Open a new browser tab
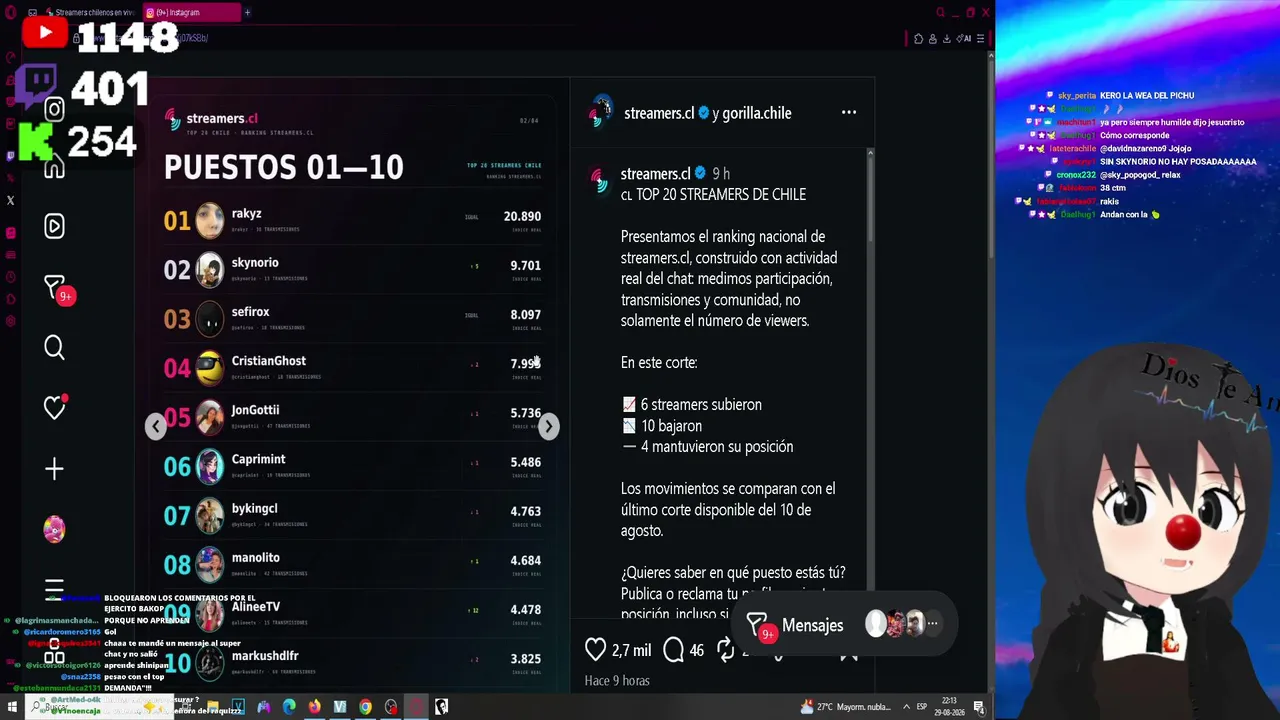Viewport: 1280px width, 720px height. tap(247, 13)
